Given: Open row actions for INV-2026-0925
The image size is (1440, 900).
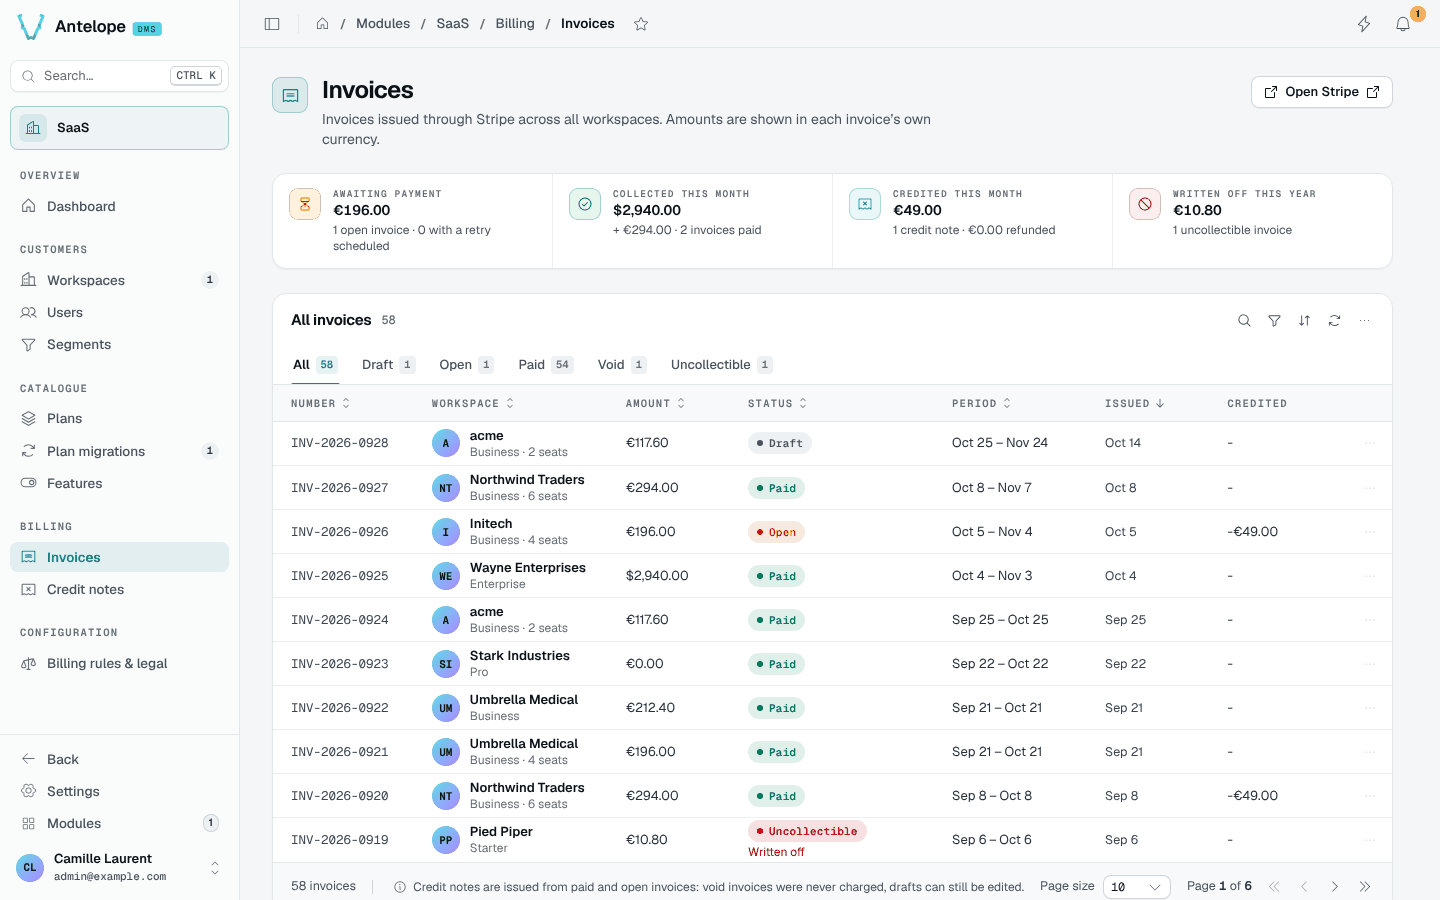Looking at the screenshot, I should (x=1370, y=576).
